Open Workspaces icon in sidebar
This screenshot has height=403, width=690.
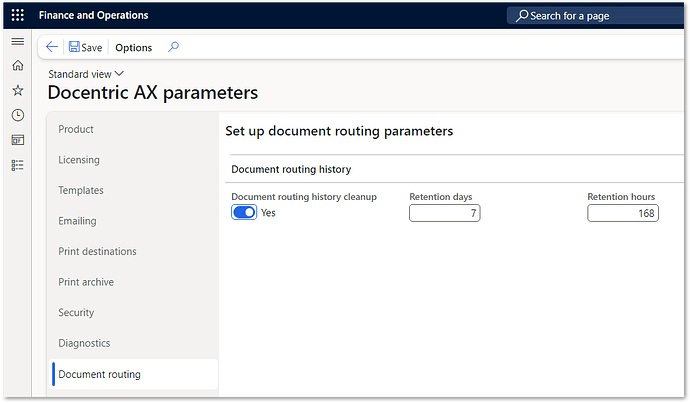pyautogui.click(x=18, y=140)
